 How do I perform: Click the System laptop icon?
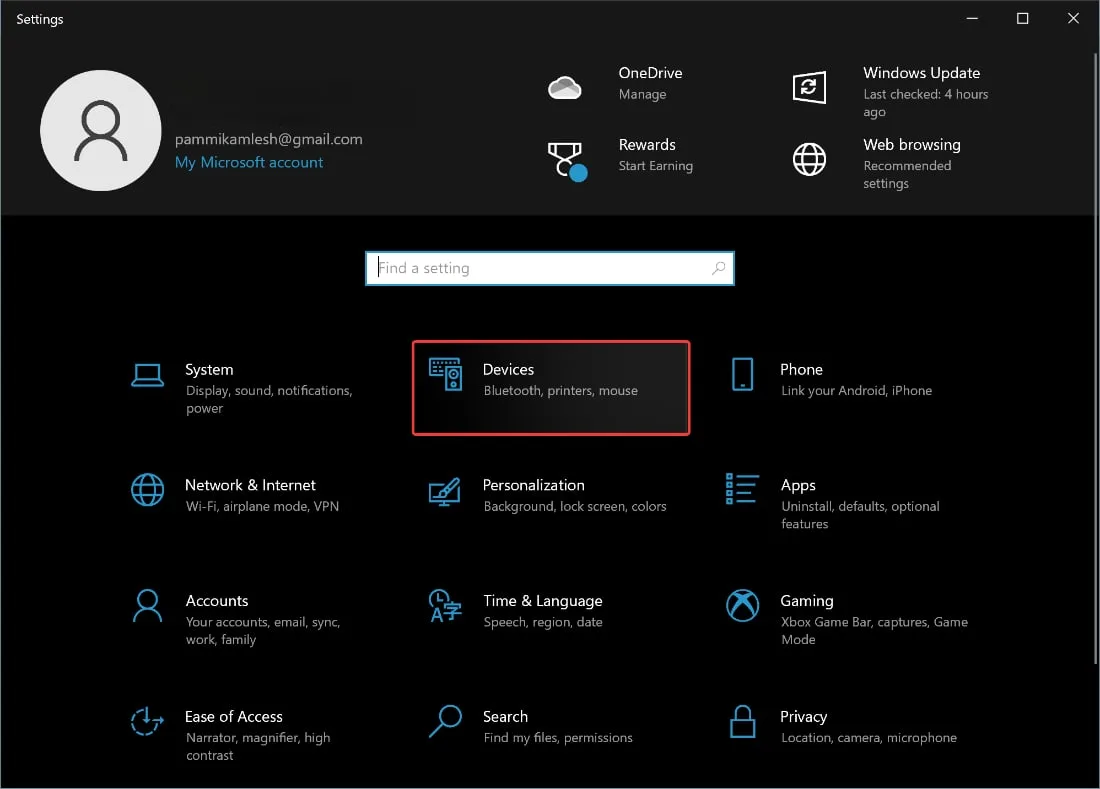[x=147, y=375]
